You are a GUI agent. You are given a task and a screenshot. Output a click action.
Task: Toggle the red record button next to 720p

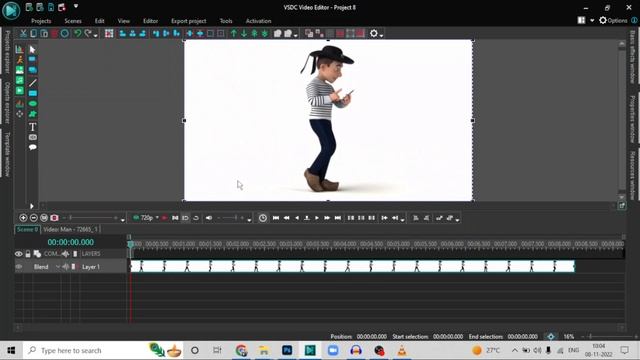164,218
